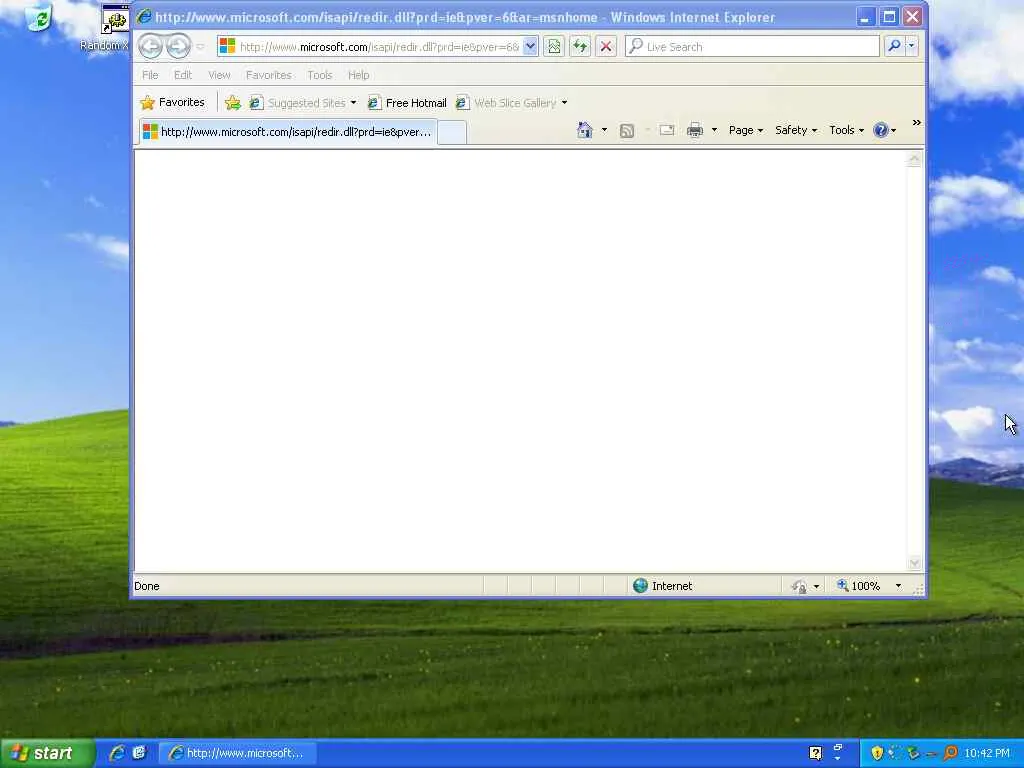Click the Print printer icon

(695, 130)
